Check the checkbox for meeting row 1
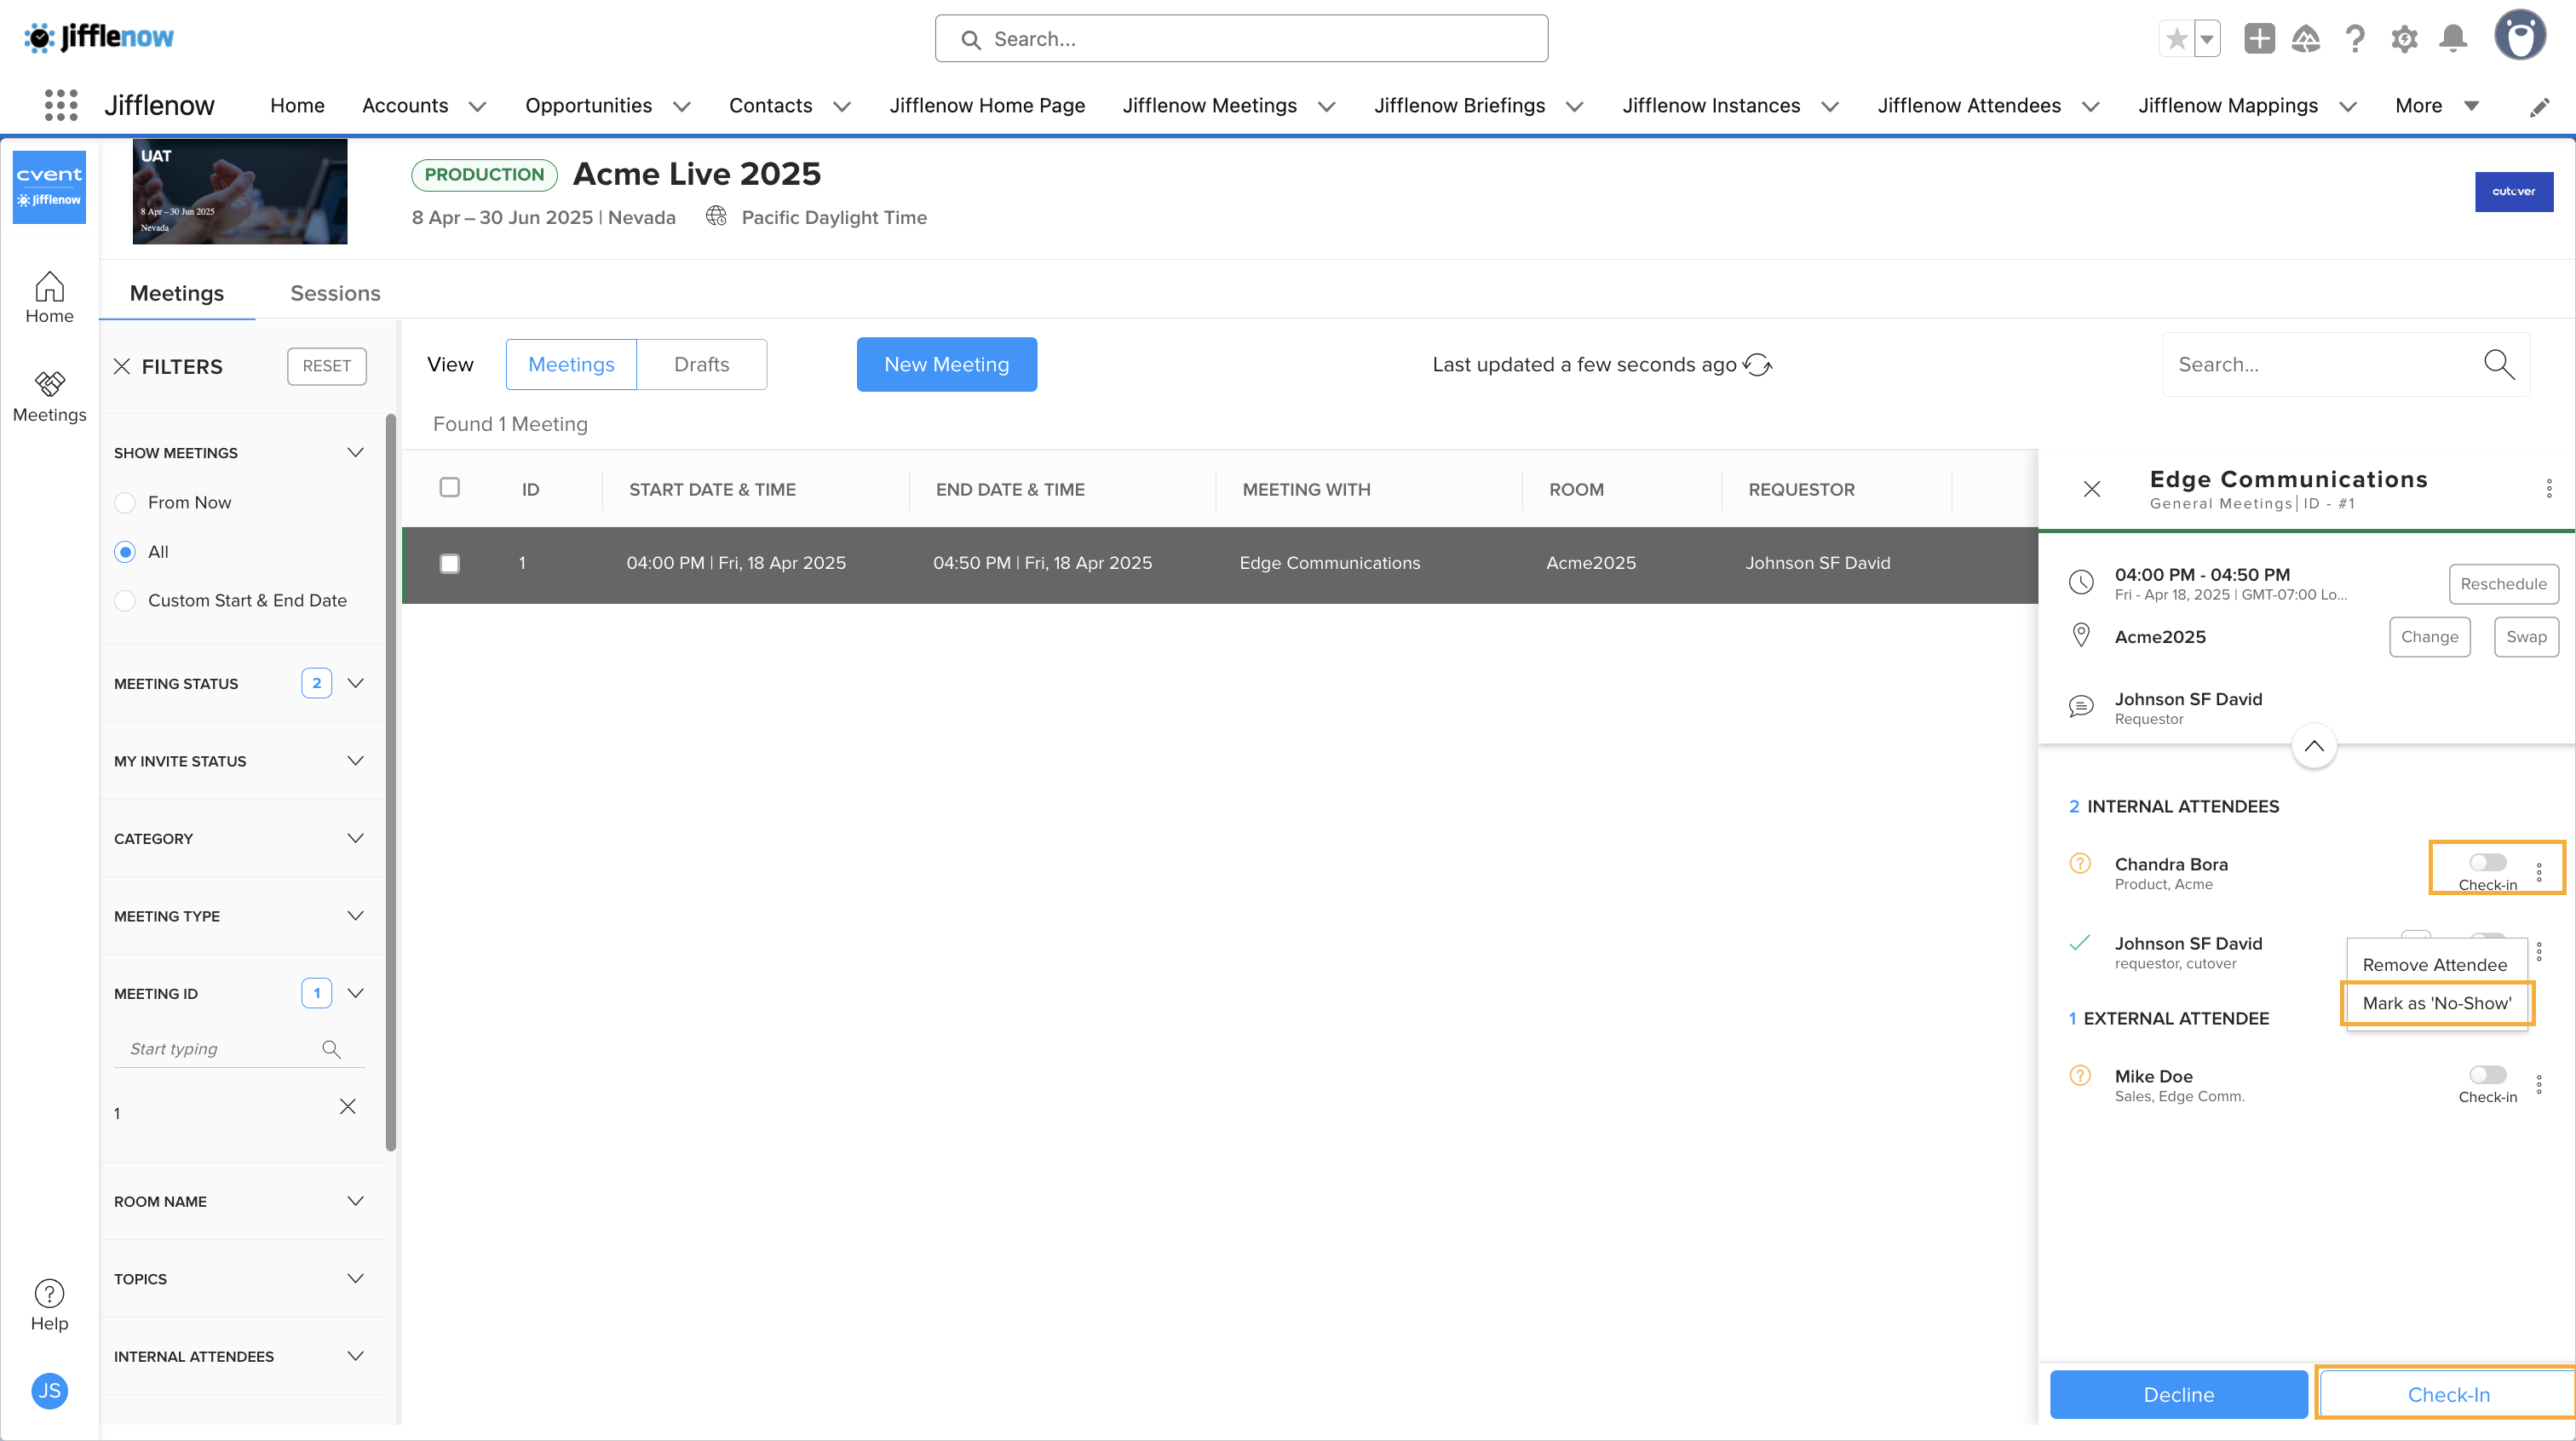2576x1441 pixels. coord(450,564)
